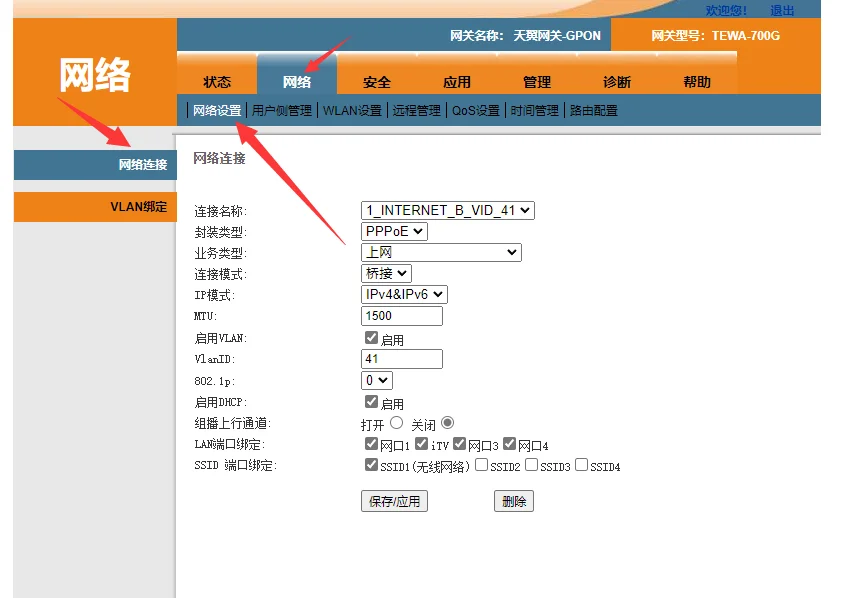The image size is (851, 598).
Task: Open WLAN设置 submenu
Action: click(352, 111)
